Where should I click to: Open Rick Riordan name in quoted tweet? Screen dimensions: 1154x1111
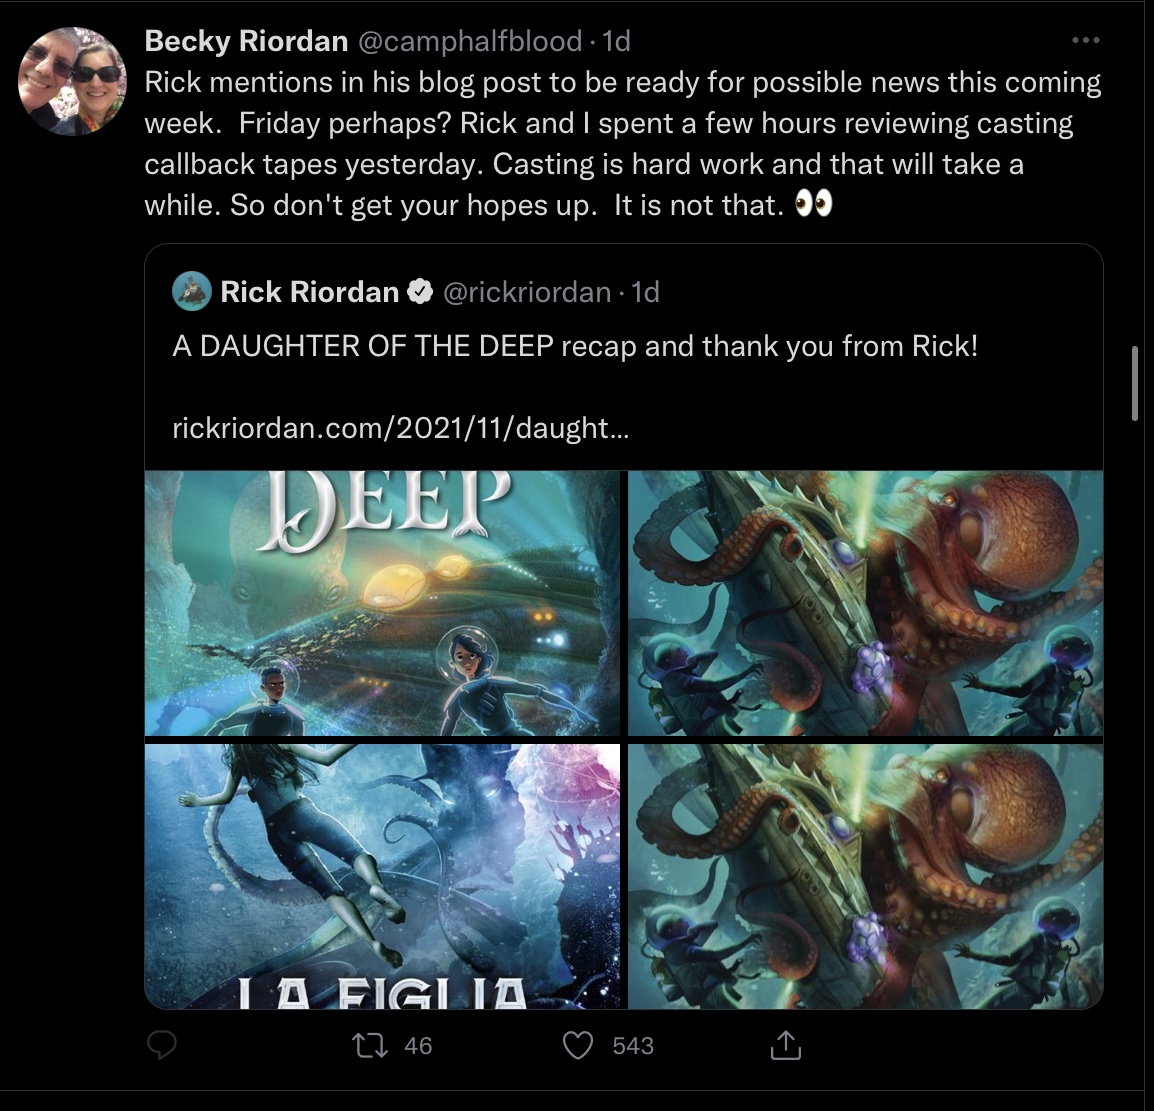[x=309, y=292]
